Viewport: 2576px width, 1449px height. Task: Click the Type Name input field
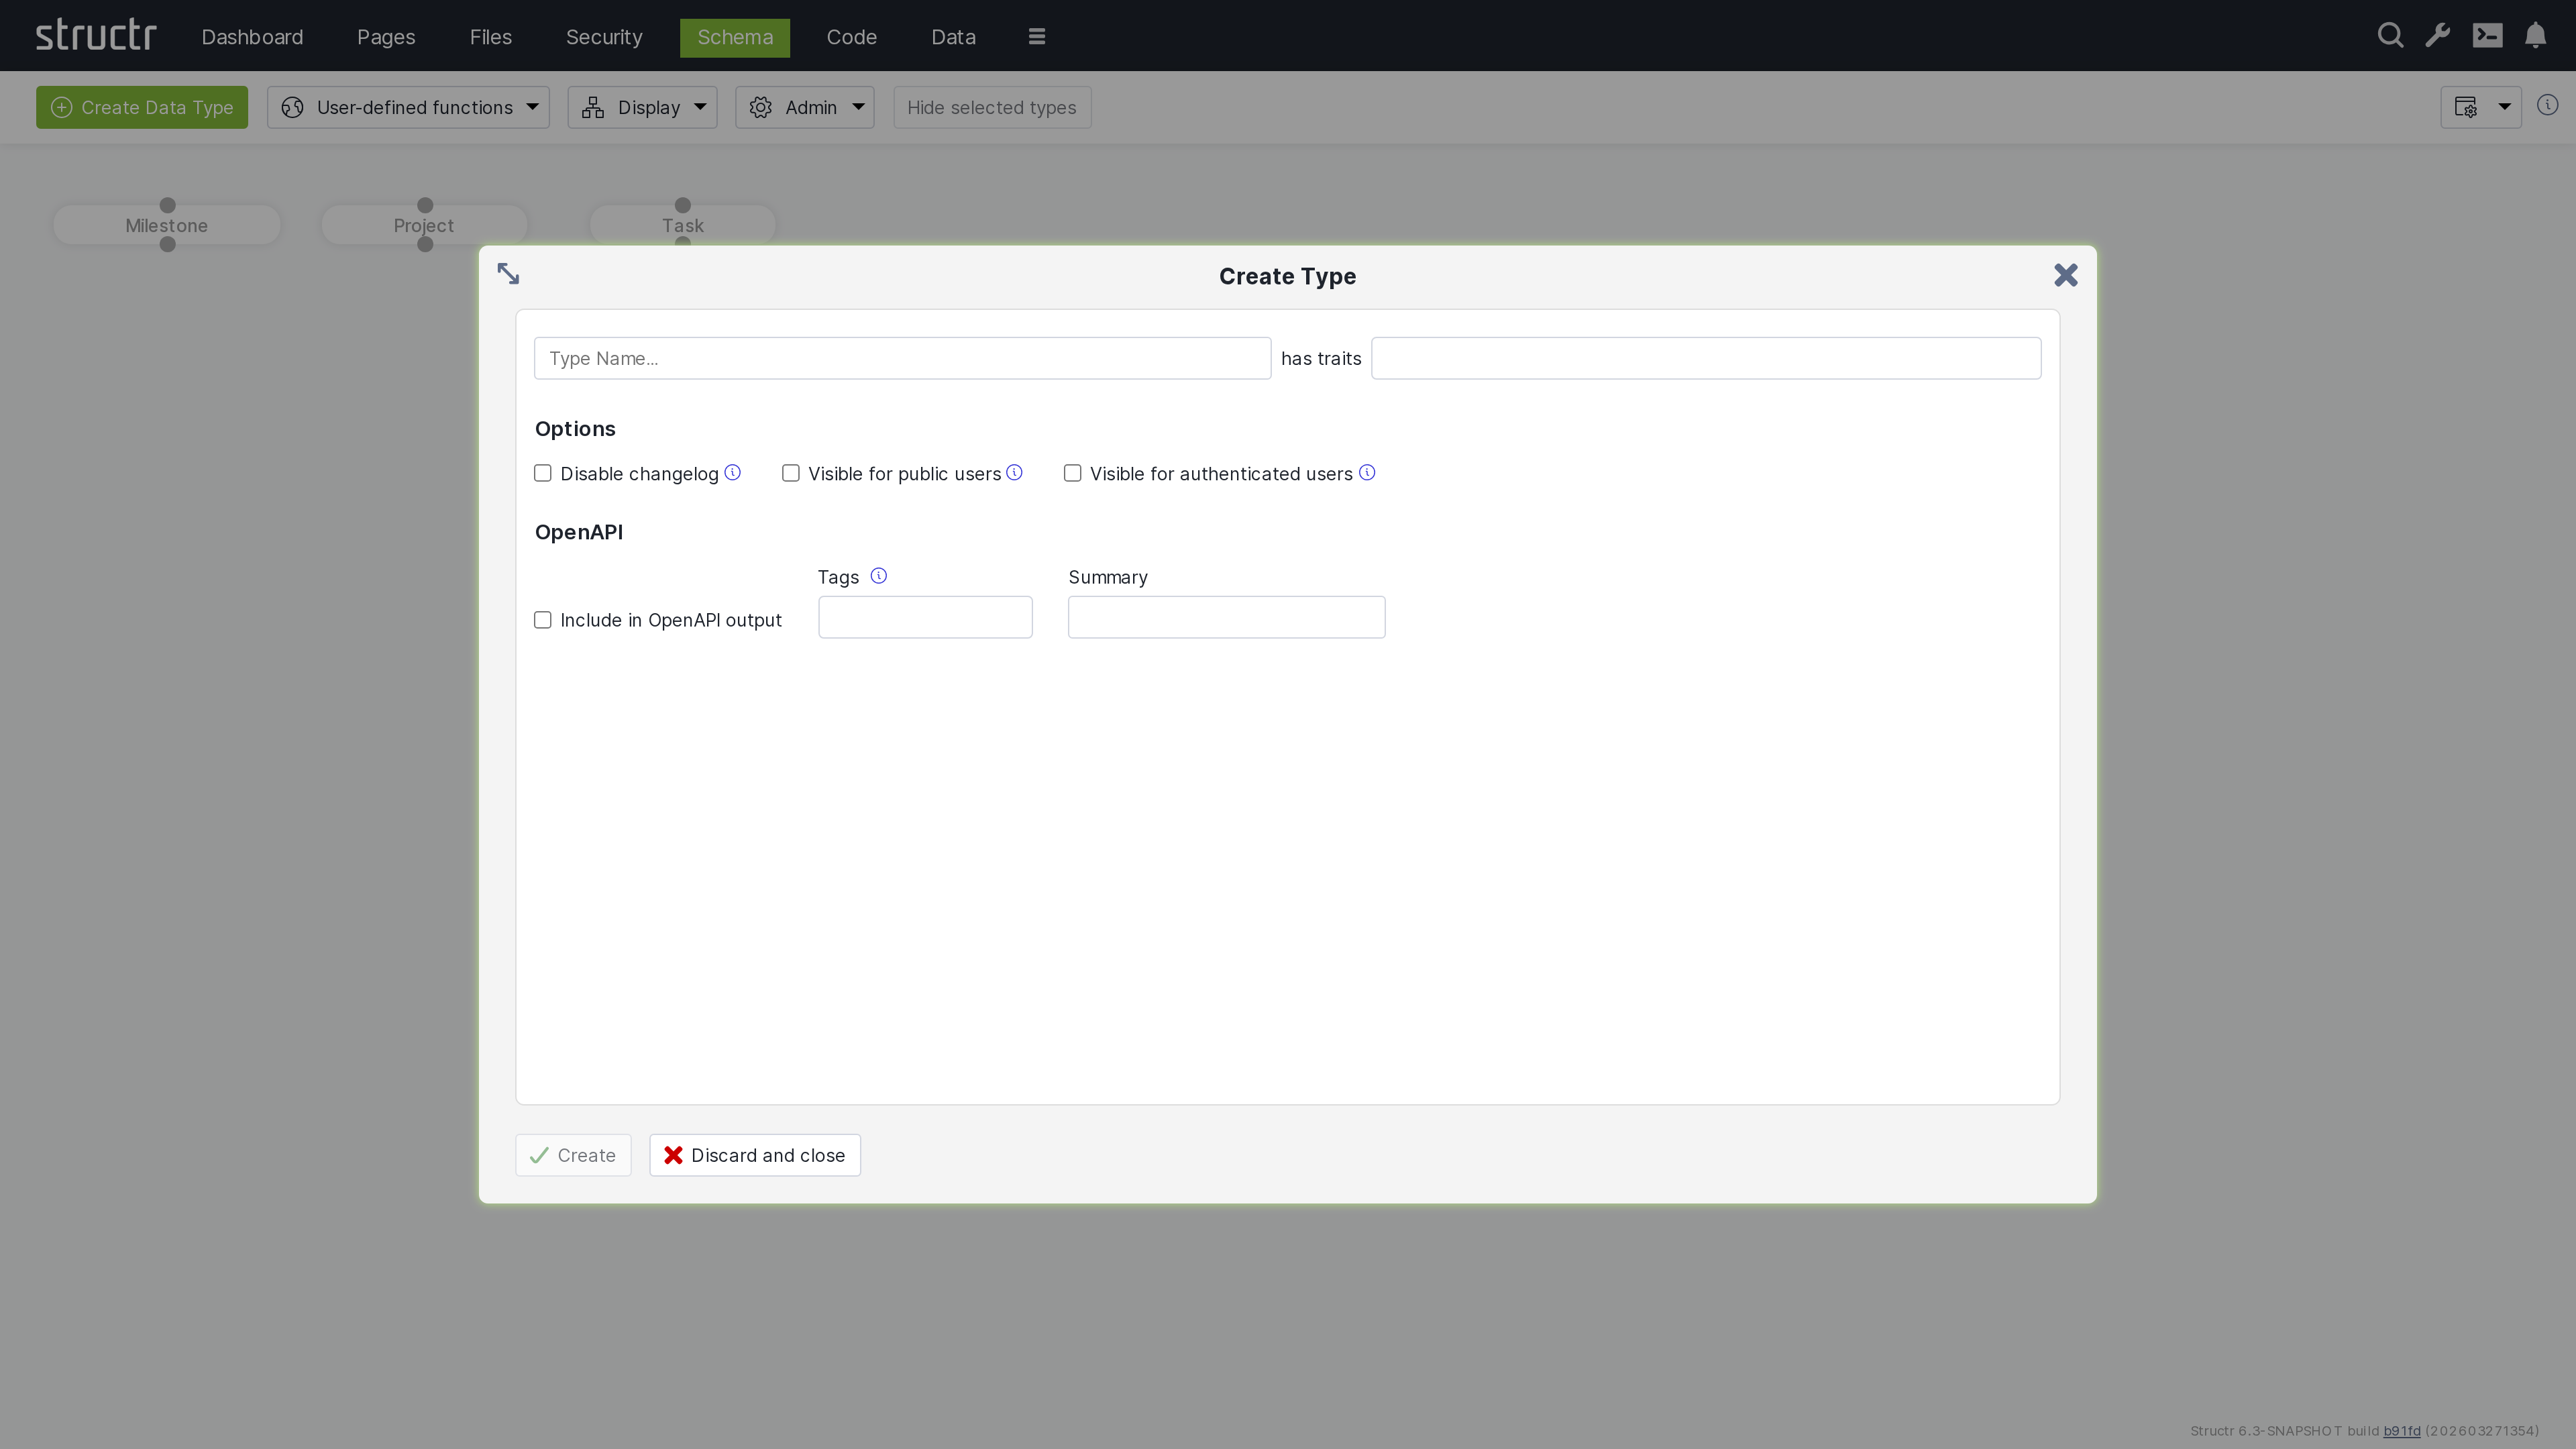tap(901, 357)
